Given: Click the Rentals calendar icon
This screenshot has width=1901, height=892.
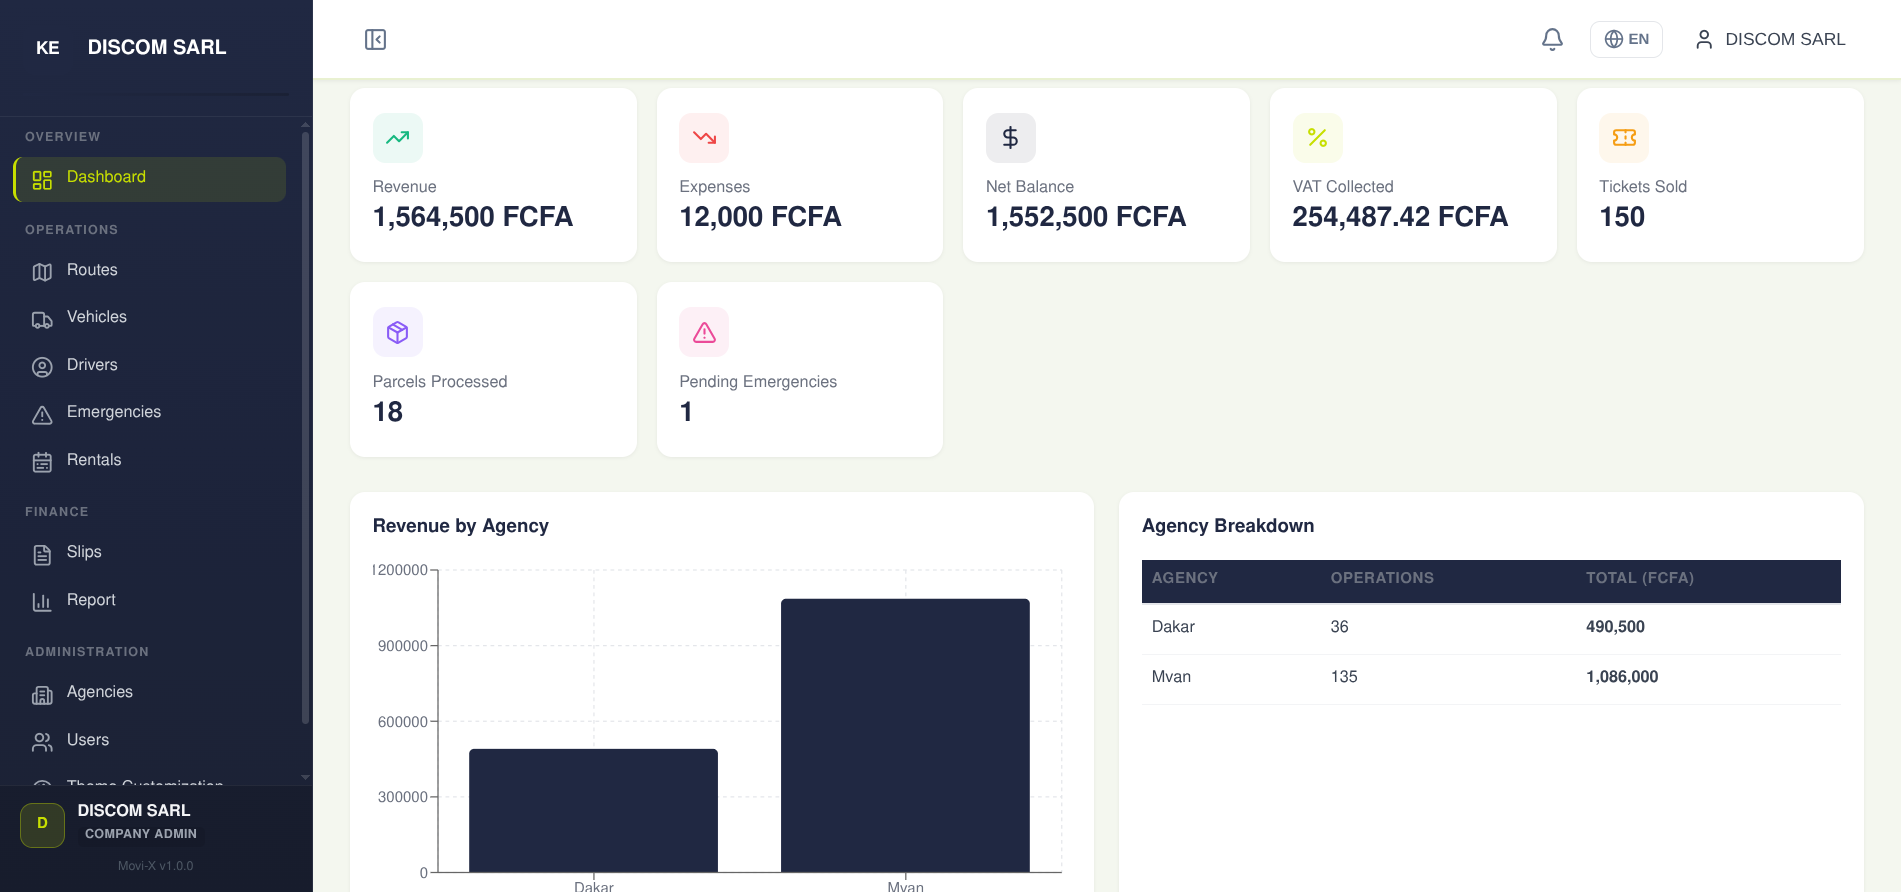Looking at the screenshot, I should 42,462.
